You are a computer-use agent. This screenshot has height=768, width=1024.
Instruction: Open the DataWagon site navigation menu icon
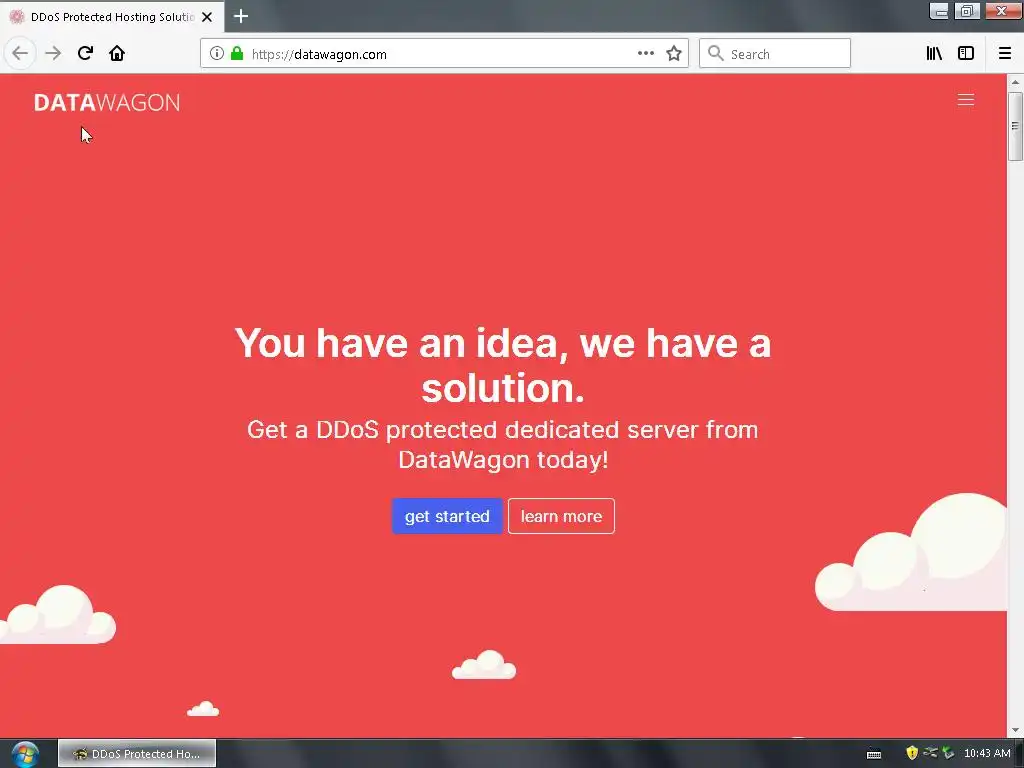pyautogui.click(x=966, y=100)
